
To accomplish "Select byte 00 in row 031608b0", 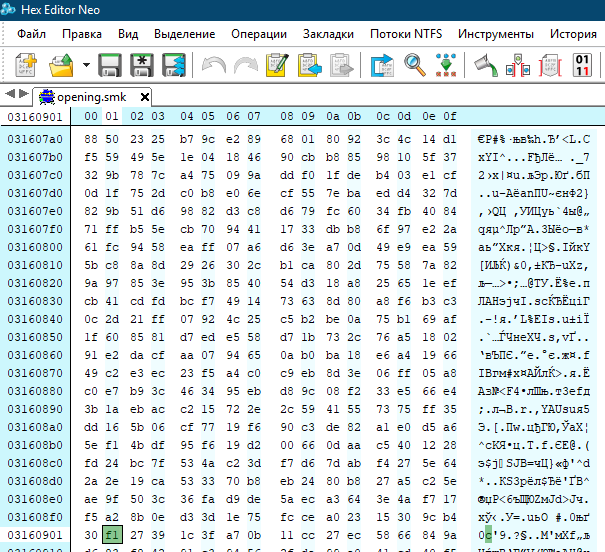I will tap(287, 445).
